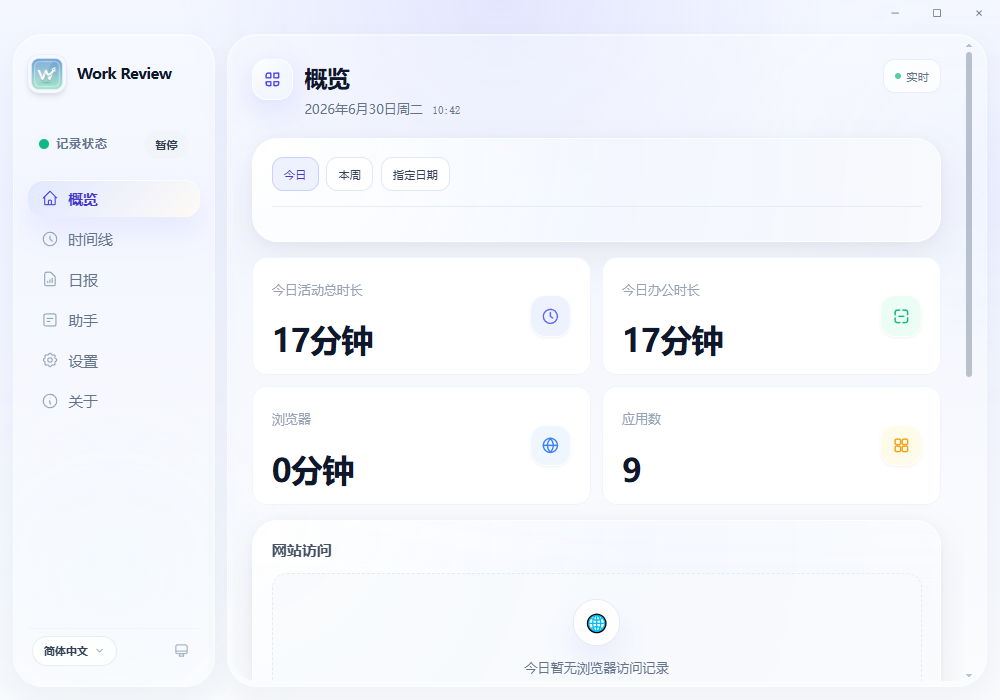Click the report icon next to 日报
The width and height of the screenshot is (1000, 700).
[50, 279]
